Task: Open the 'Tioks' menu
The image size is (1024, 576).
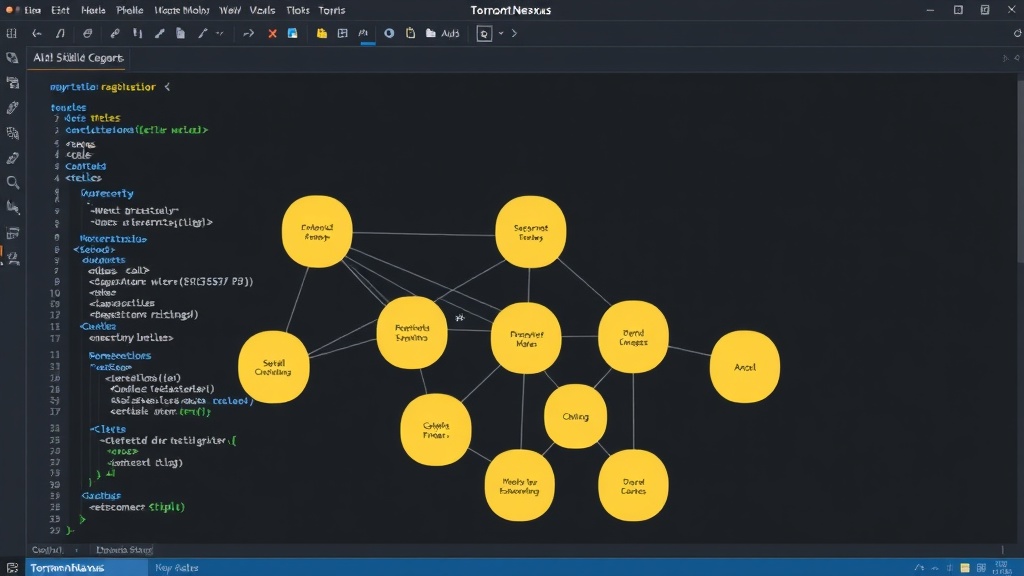Action: click(298, 10)
